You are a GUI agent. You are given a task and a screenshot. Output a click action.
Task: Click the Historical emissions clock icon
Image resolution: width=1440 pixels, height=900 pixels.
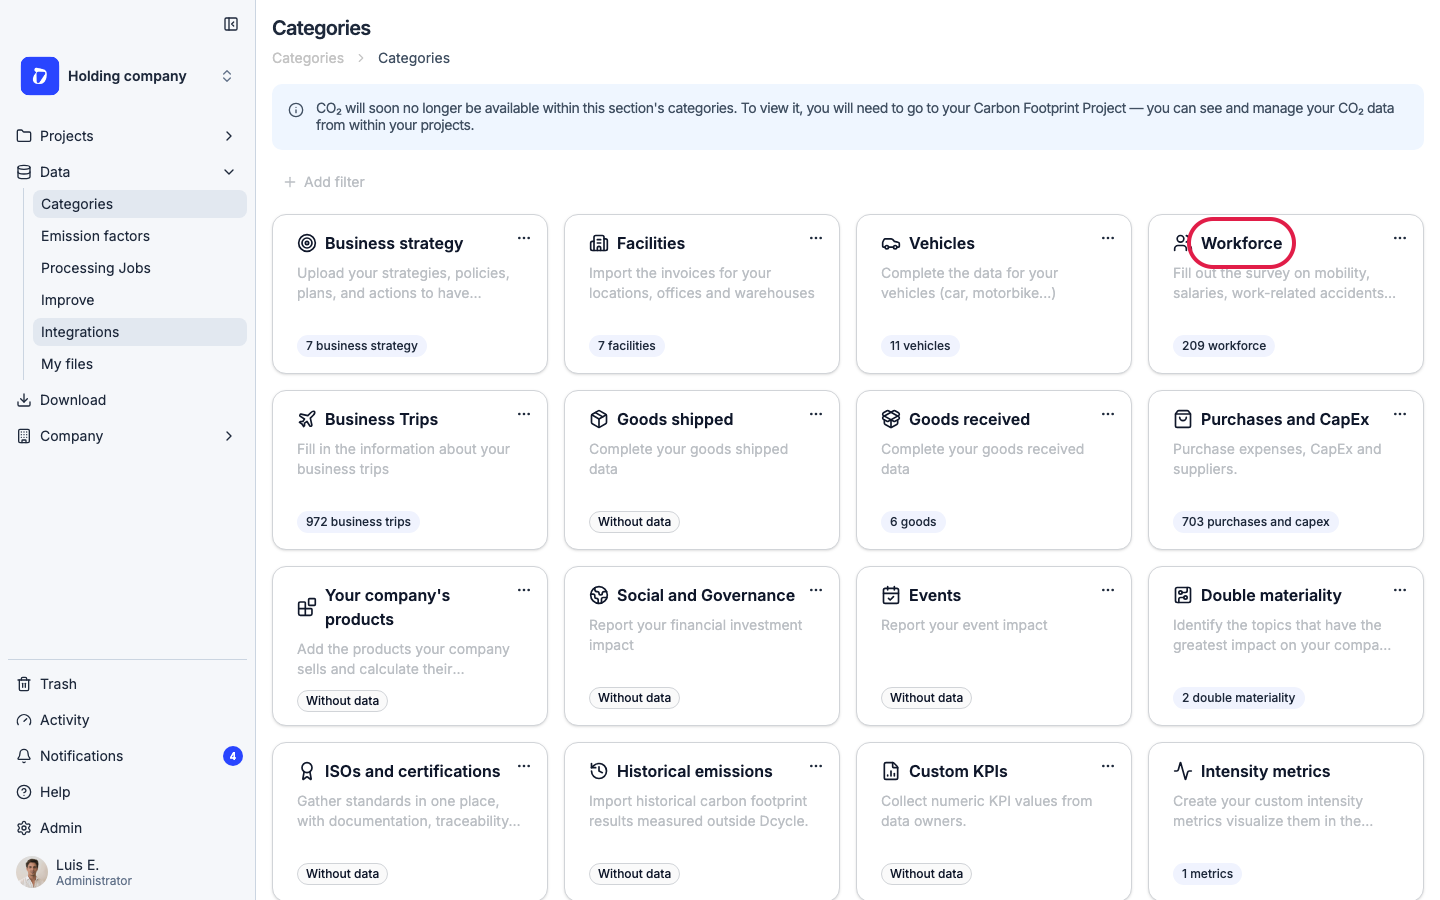pos(599,771)
